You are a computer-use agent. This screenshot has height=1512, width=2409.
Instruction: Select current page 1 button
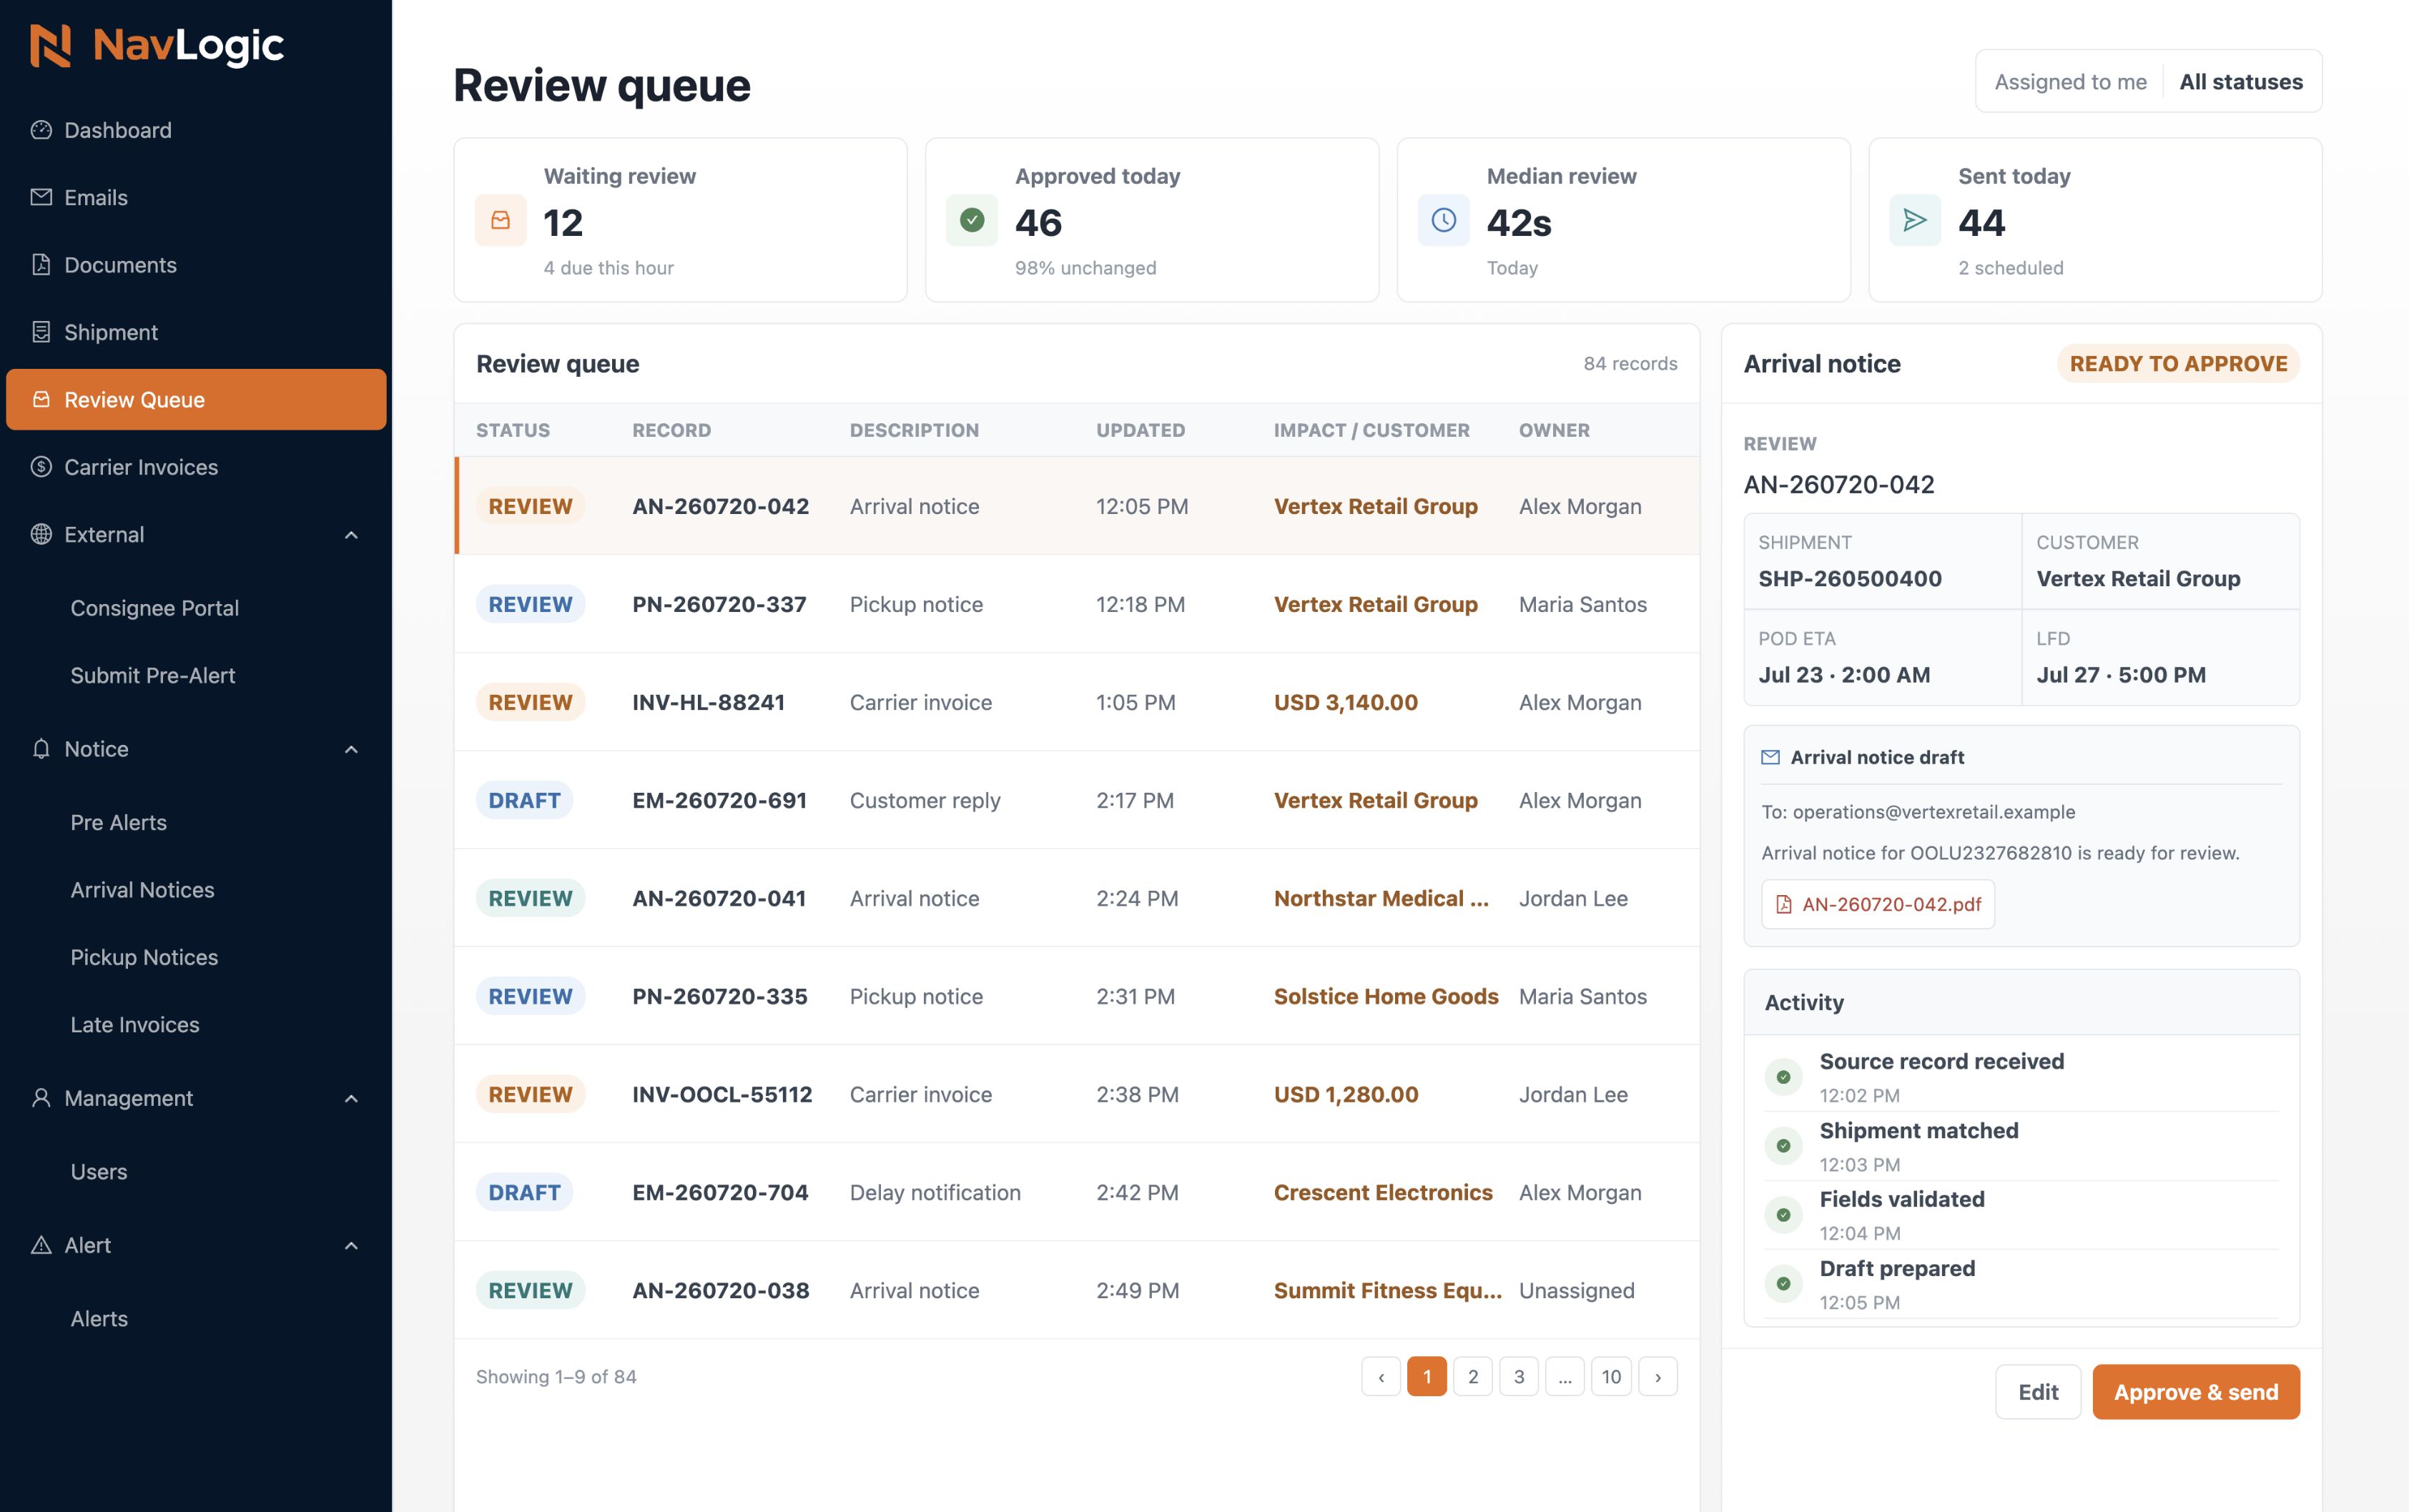(x=1427, y=1376)
